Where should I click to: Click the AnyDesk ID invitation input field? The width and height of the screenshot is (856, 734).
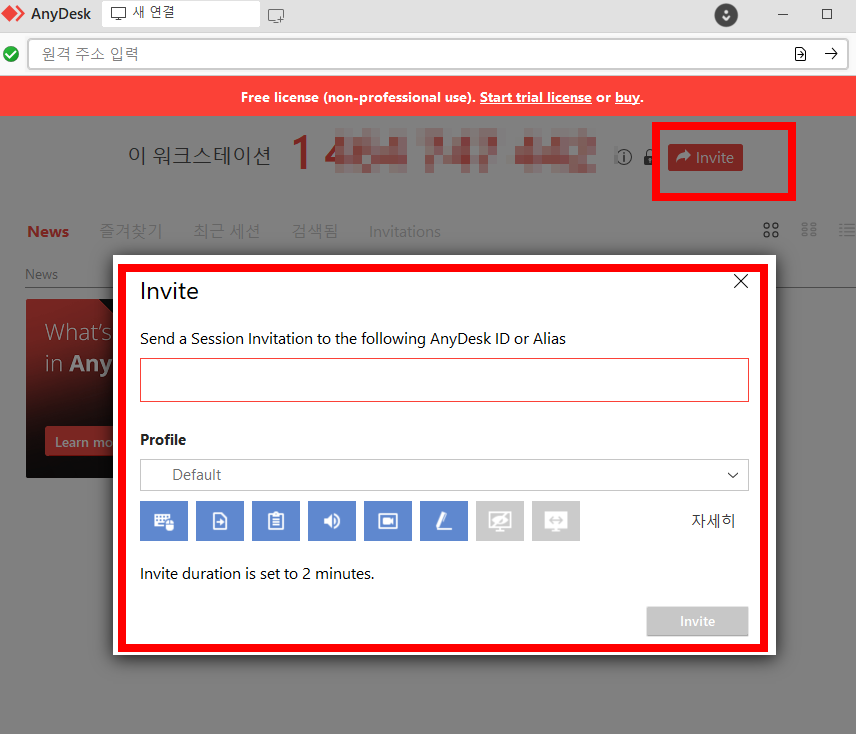tap(444, 380)
